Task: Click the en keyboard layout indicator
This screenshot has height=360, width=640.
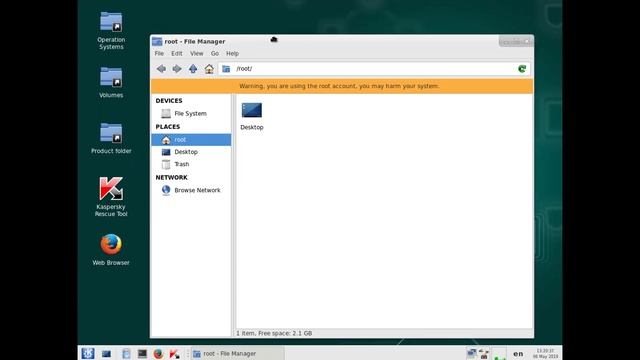Action: (518, 354)
